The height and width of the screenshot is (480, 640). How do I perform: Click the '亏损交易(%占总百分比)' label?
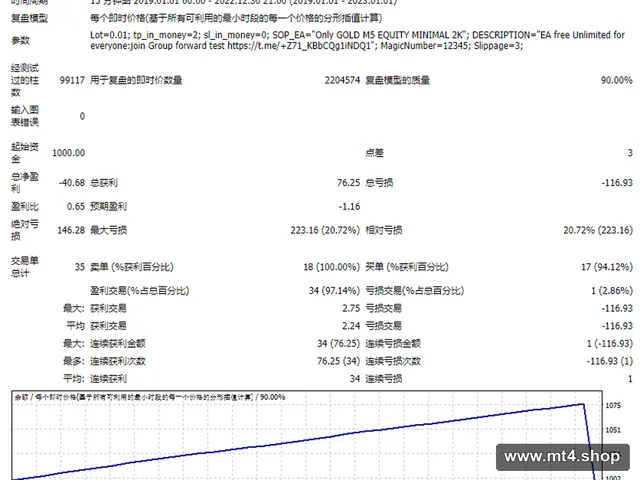[415, 291]
